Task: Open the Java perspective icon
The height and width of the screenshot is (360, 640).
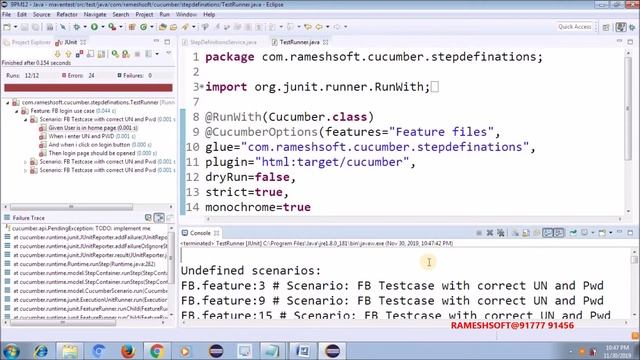Action: pos(621,27)
